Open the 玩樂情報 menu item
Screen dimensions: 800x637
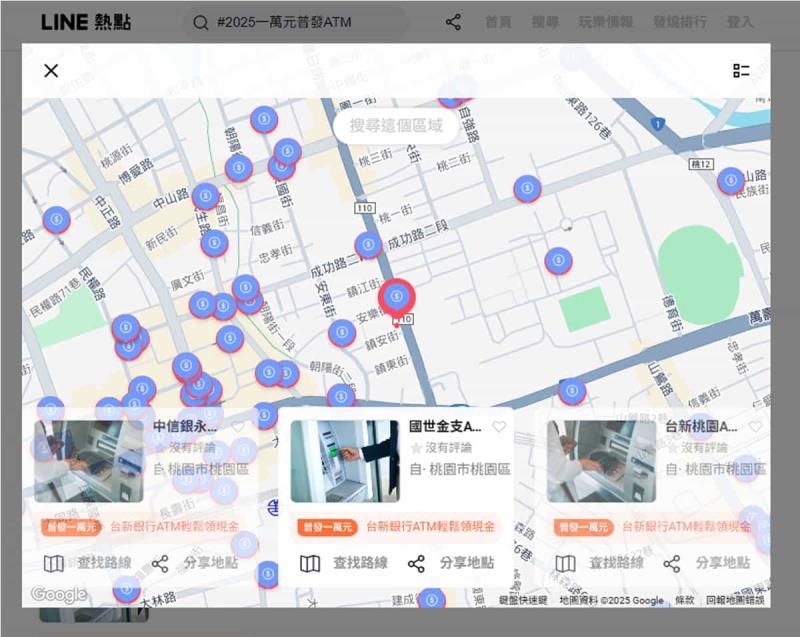click(607, 21)
